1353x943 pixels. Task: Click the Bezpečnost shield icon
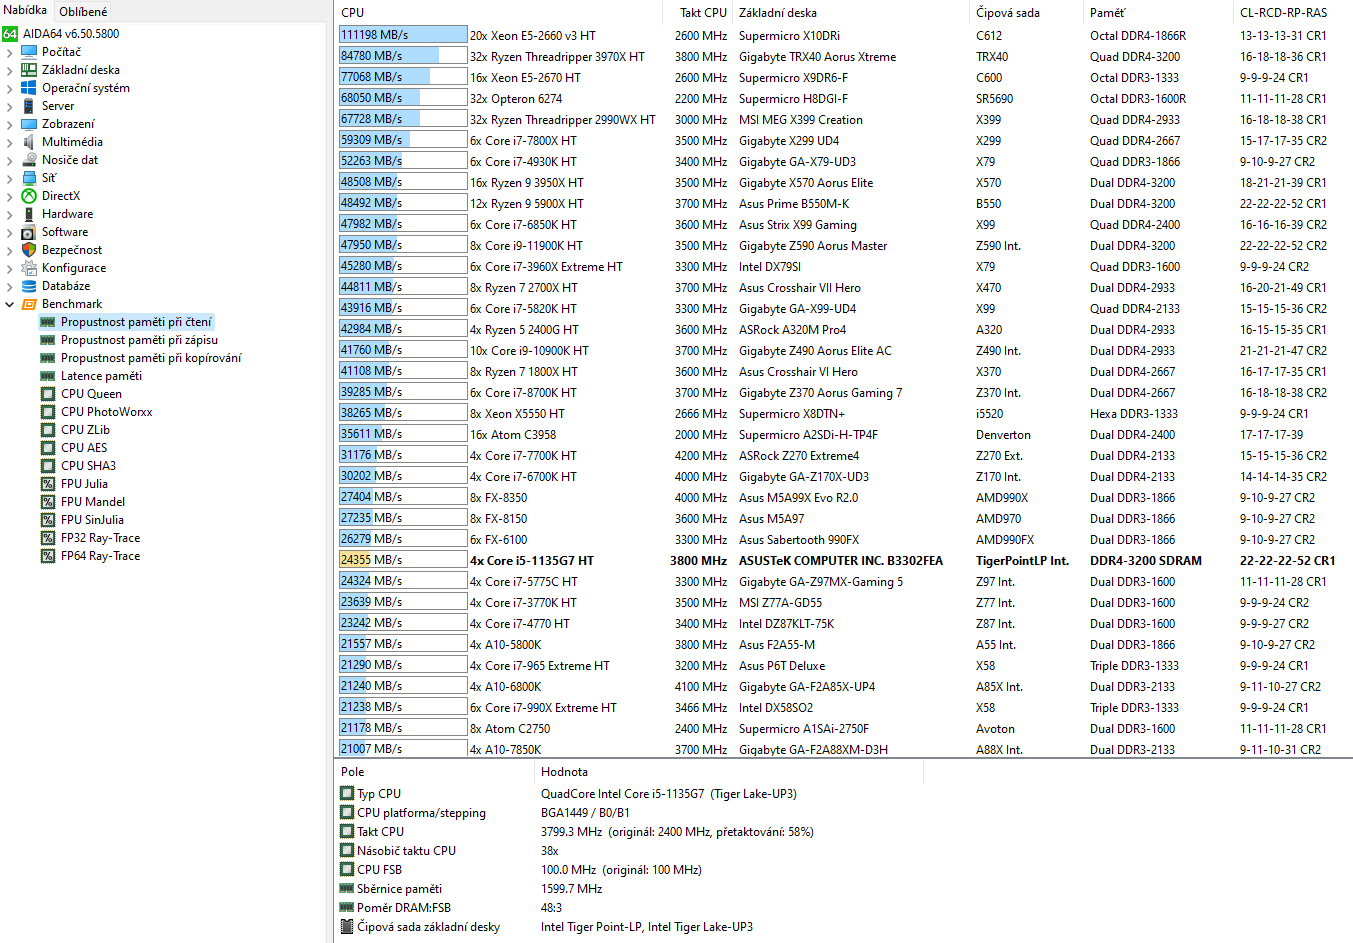29,250
